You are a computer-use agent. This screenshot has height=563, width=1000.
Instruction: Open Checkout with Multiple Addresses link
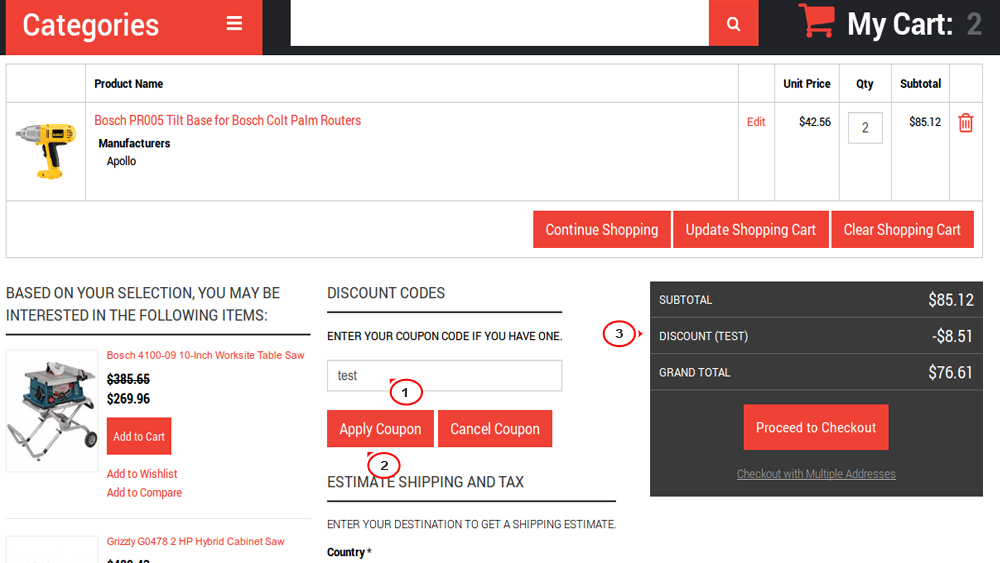[816, 474]
